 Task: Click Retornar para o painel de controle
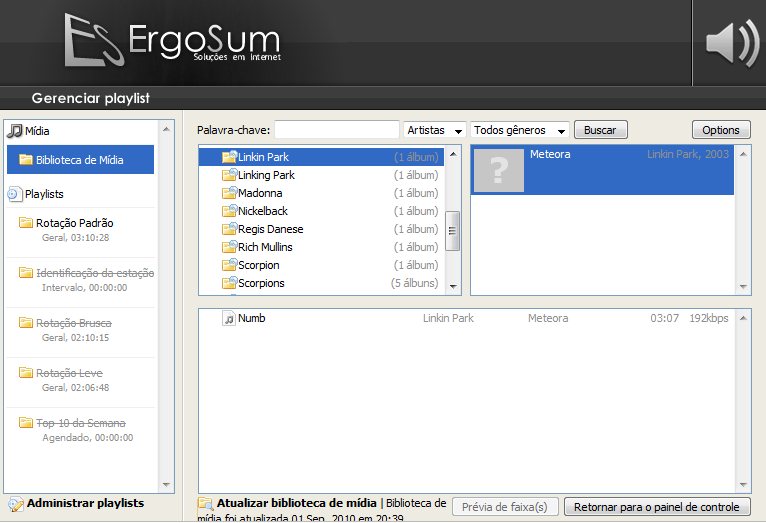tap(657, 507)
